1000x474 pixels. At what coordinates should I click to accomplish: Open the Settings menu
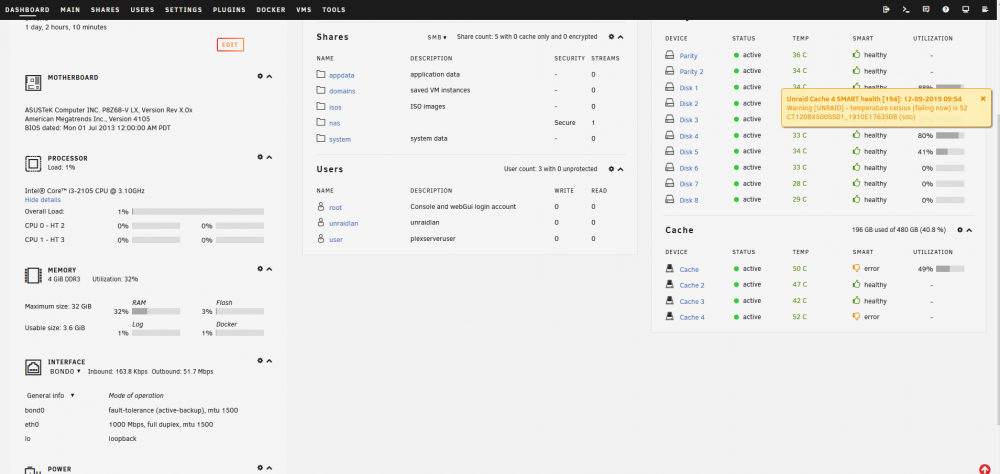coord(184,10)
